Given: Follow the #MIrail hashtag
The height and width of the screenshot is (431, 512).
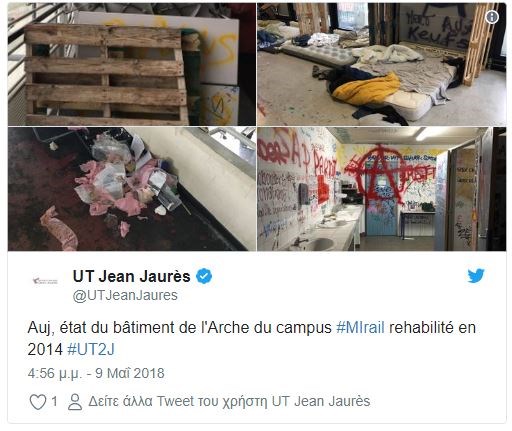Looking at the screenshot, I should (x=360, y=328).
